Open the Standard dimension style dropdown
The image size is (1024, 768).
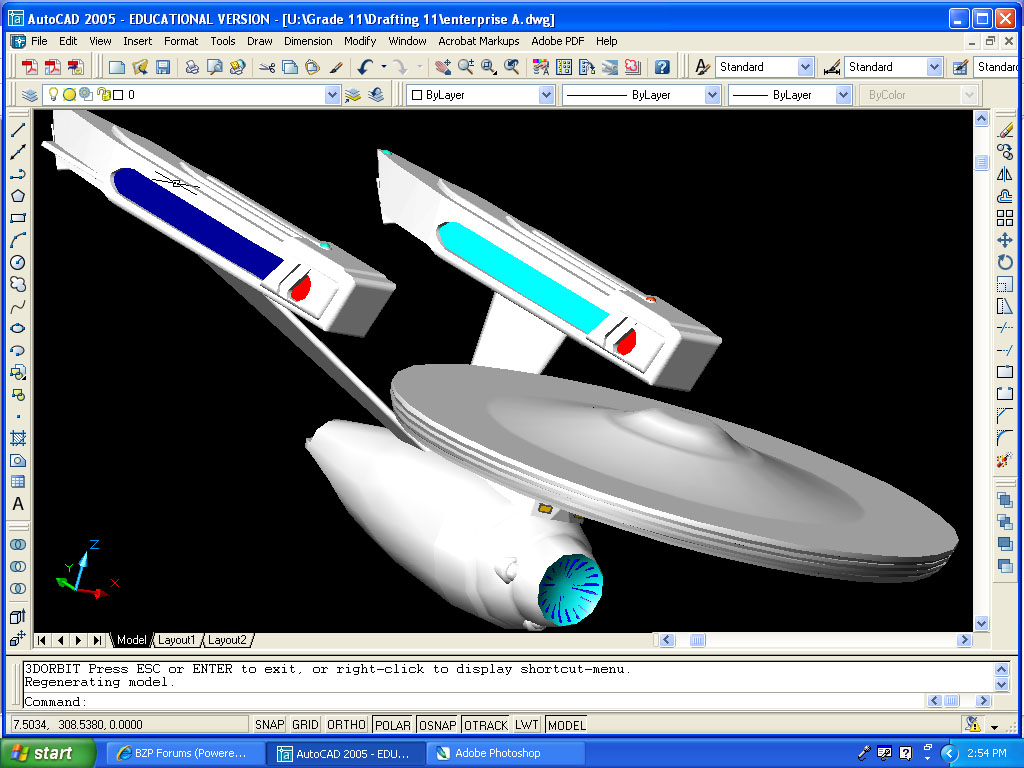[934, 67]
